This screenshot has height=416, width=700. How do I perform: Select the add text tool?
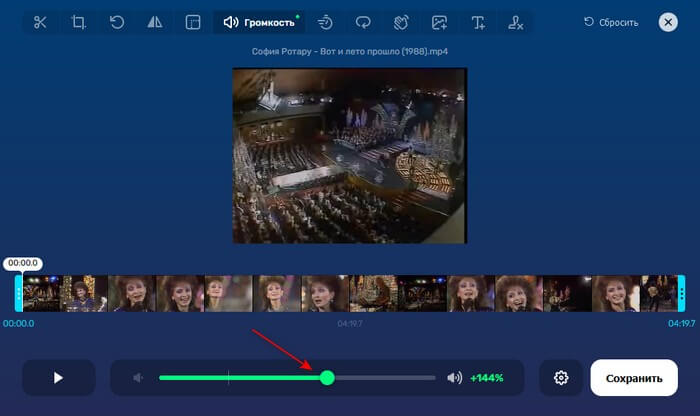point(478,22)
